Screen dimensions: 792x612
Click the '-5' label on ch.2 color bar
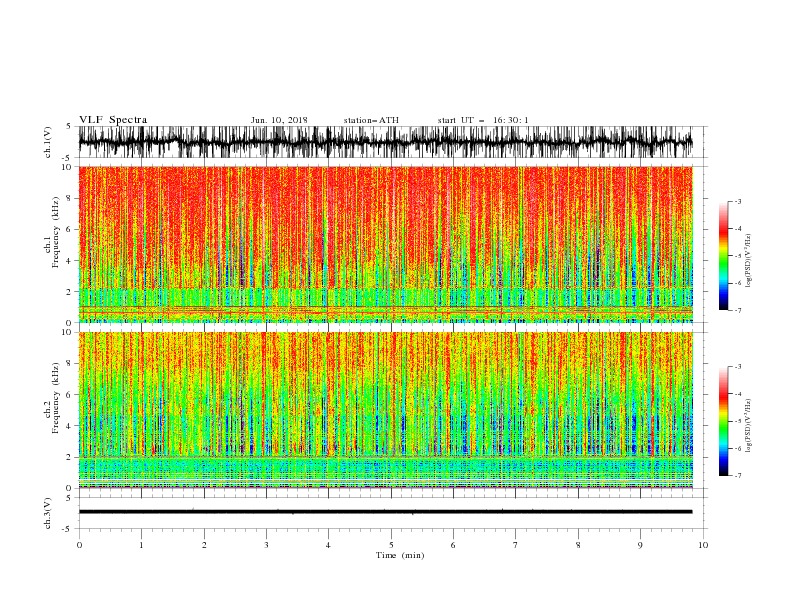tap(737, 421)
